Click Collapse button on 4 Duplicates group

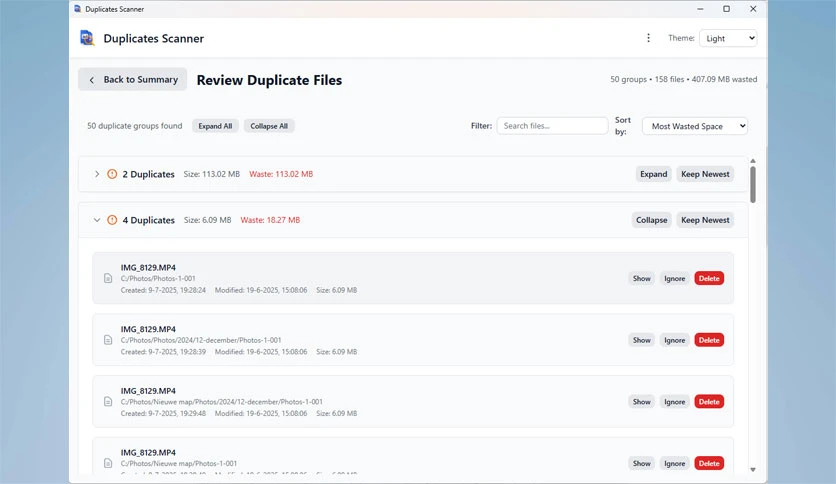(x=652, y=220)
